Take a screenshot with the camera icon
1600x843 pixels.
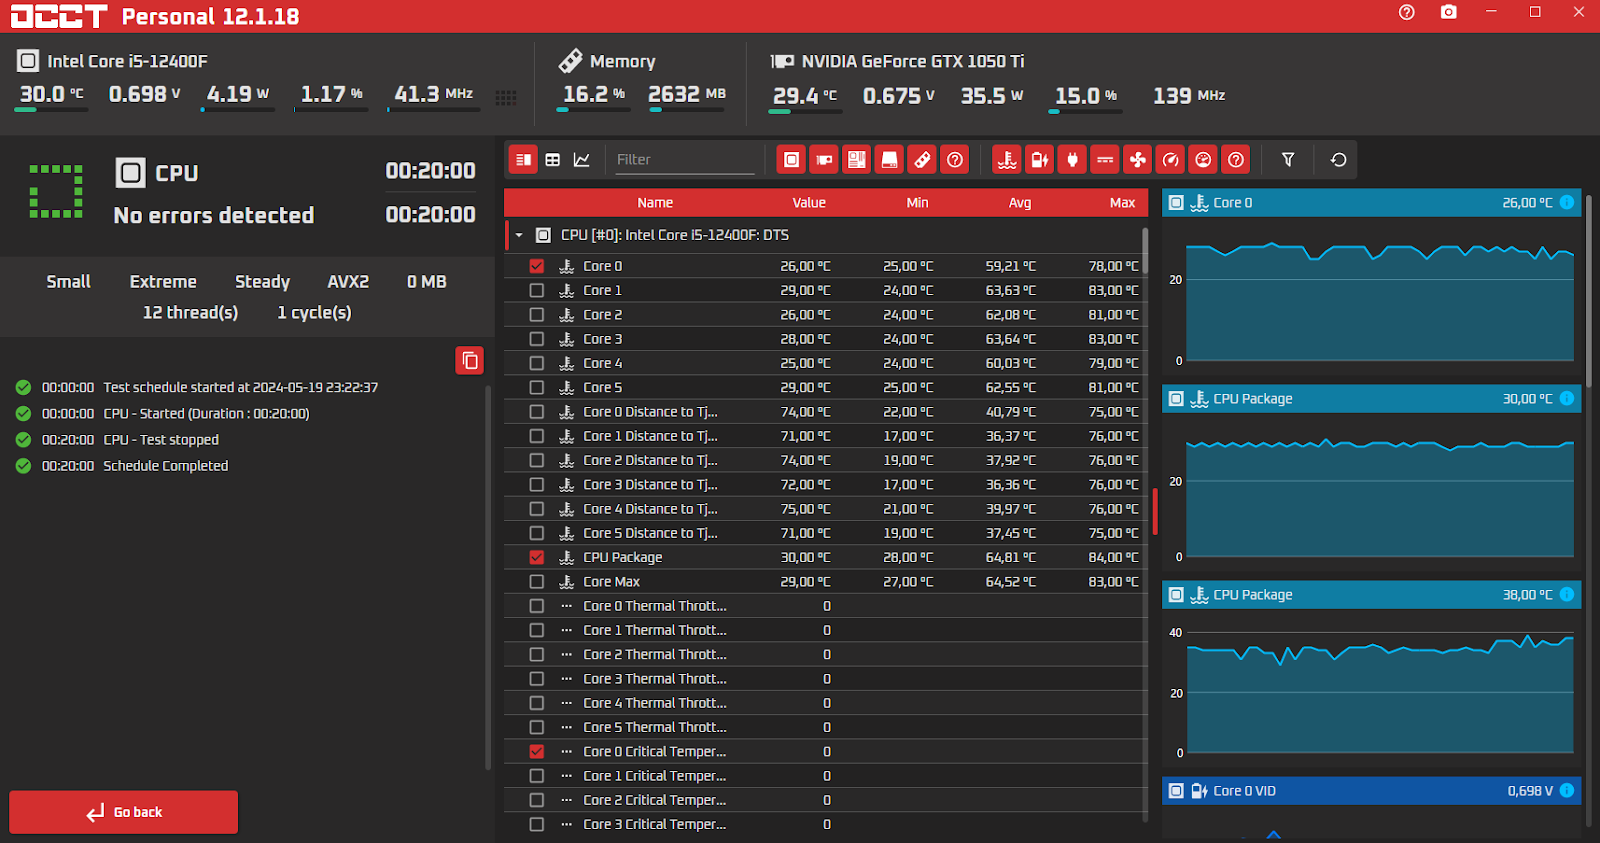pyautogui.click(x=1449, y=13)
